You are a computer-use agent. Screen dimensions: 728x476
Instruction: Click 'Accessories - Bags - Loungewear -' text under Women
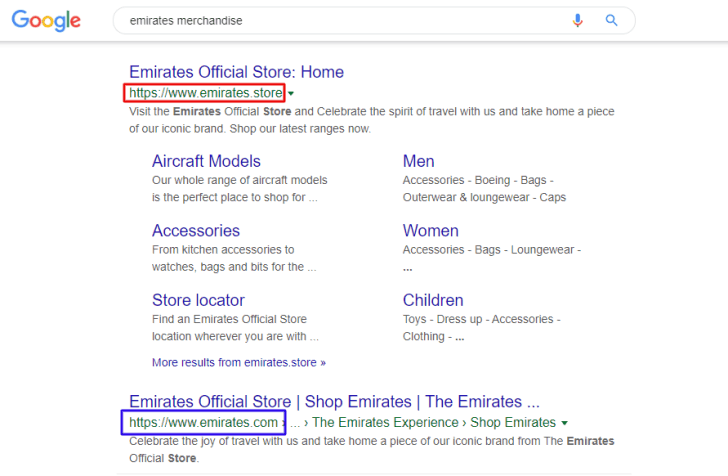click(x=492, y=250)
